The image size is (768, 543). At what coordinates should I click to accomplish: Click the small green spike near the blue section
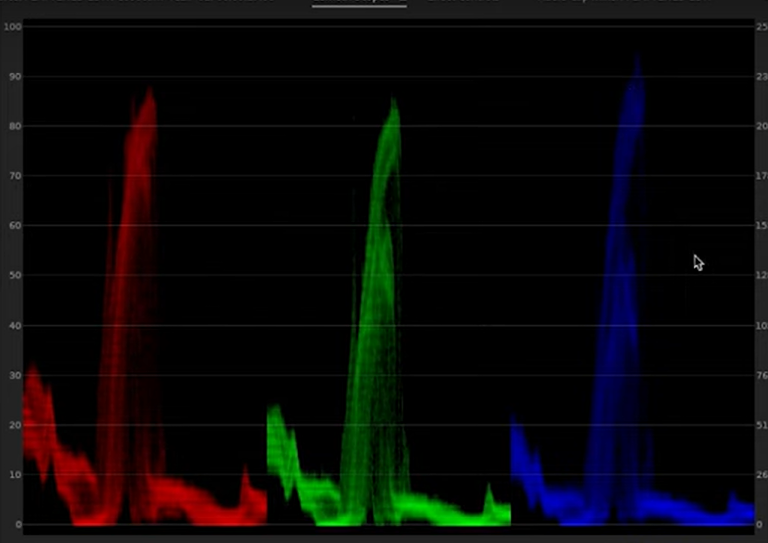pos(489,495)
